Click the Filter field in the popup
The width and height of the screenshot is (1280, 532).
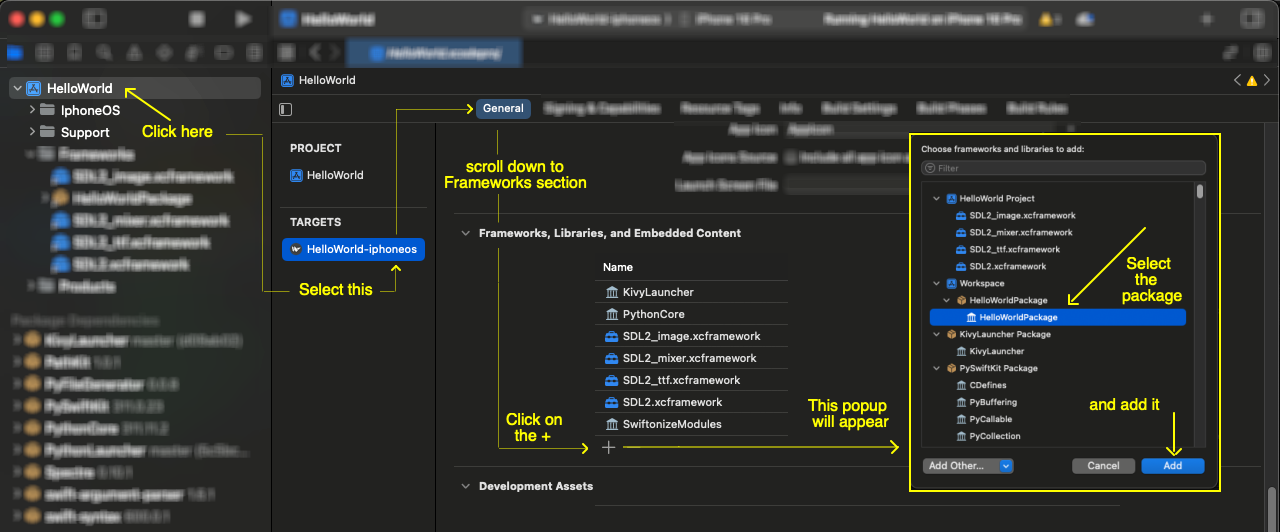pos(1064,168)
